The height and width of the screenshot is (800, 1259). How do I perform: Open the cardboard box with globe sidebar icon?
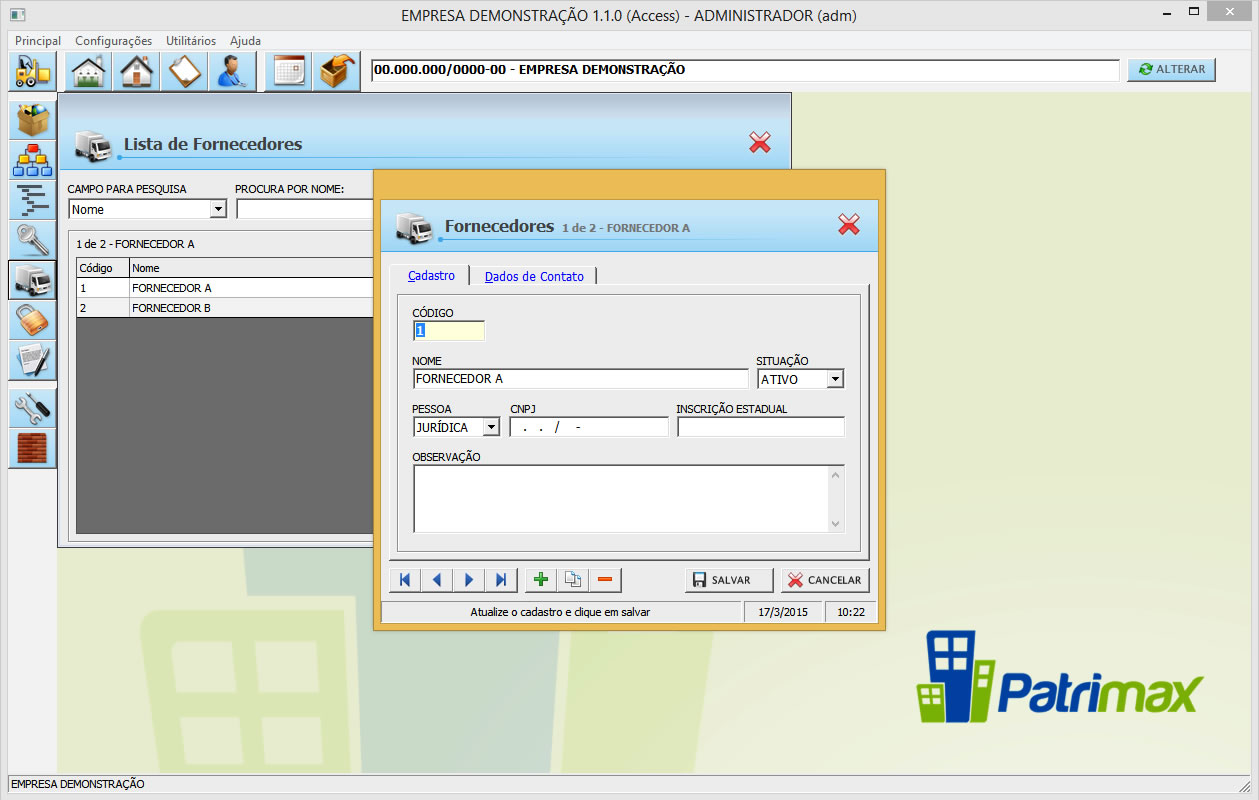click(x=33, y=120)
